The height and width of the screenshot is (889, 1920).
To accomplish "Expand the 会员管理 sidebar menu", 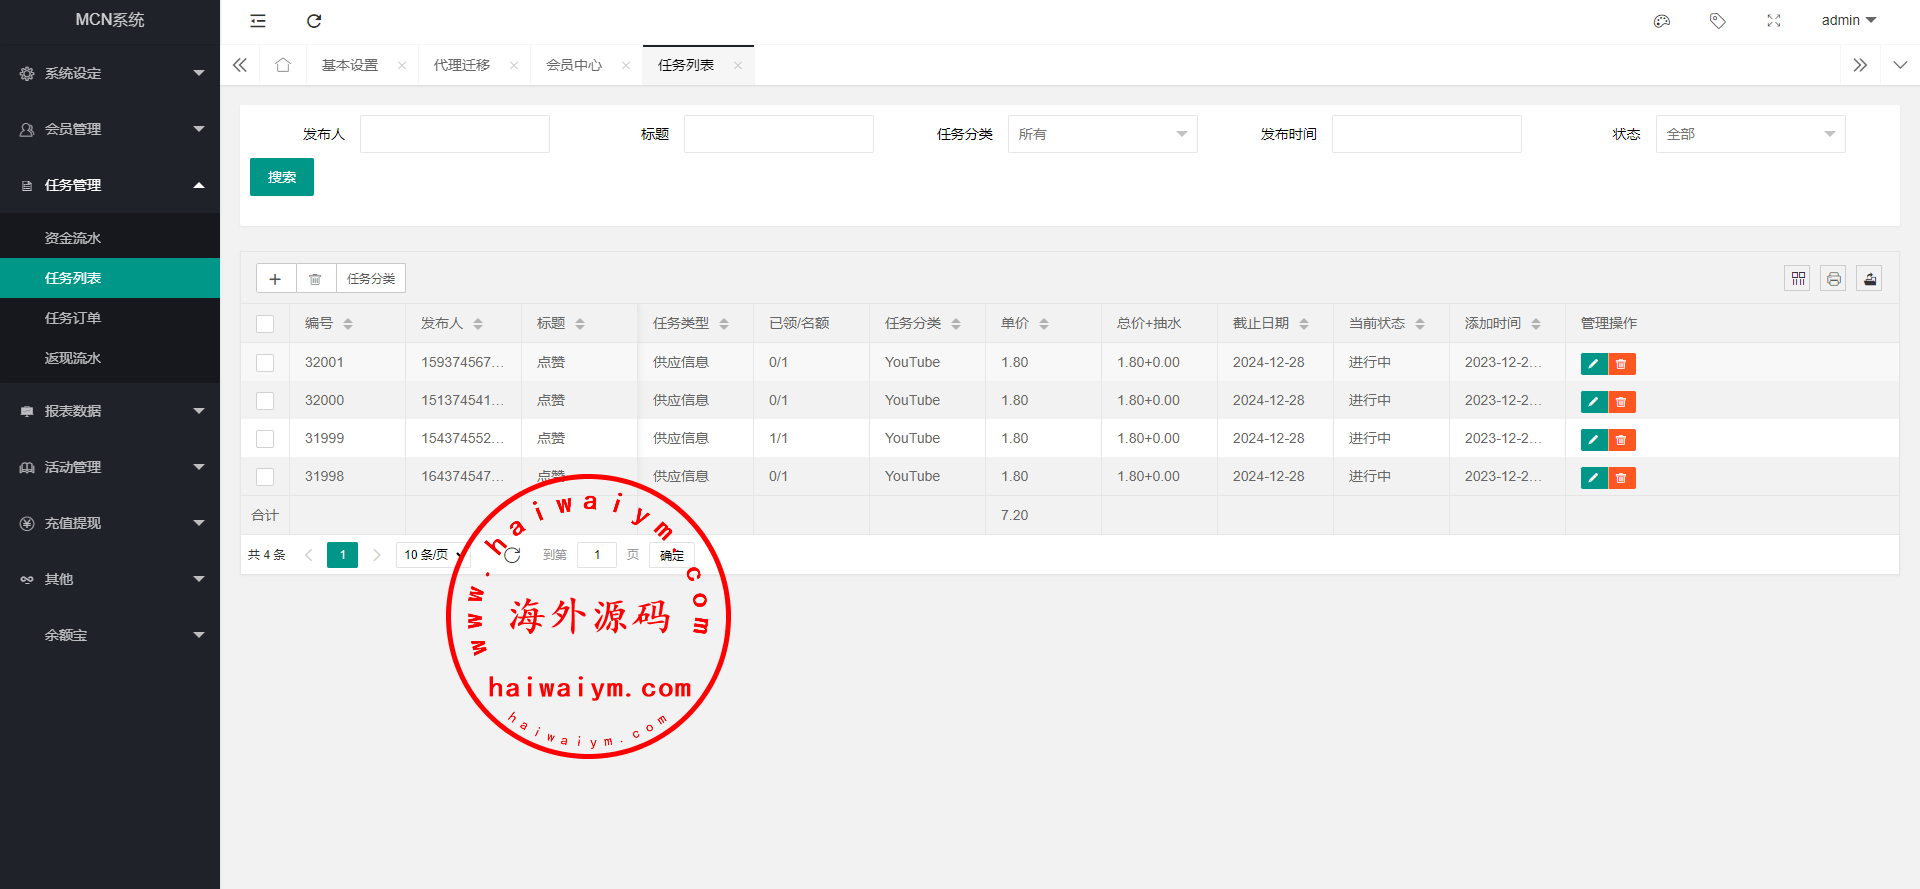I will pyautogui.click(x=110, y=129).
